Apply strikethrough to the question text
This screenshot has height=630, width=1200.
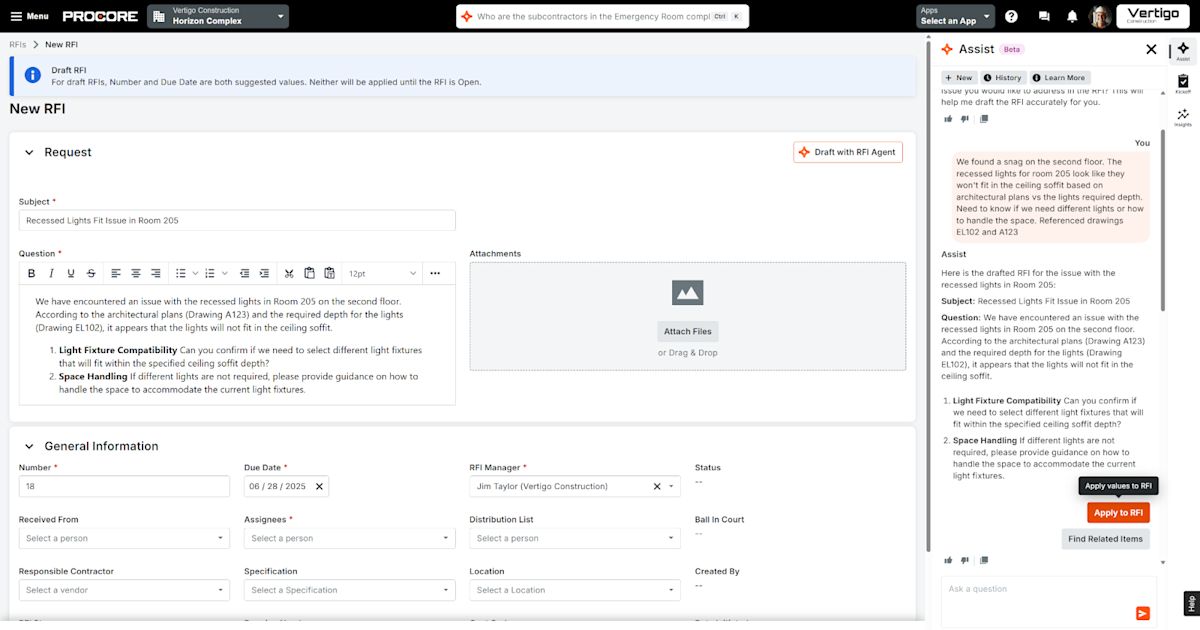pyautogui.click(x=91, y=273)
